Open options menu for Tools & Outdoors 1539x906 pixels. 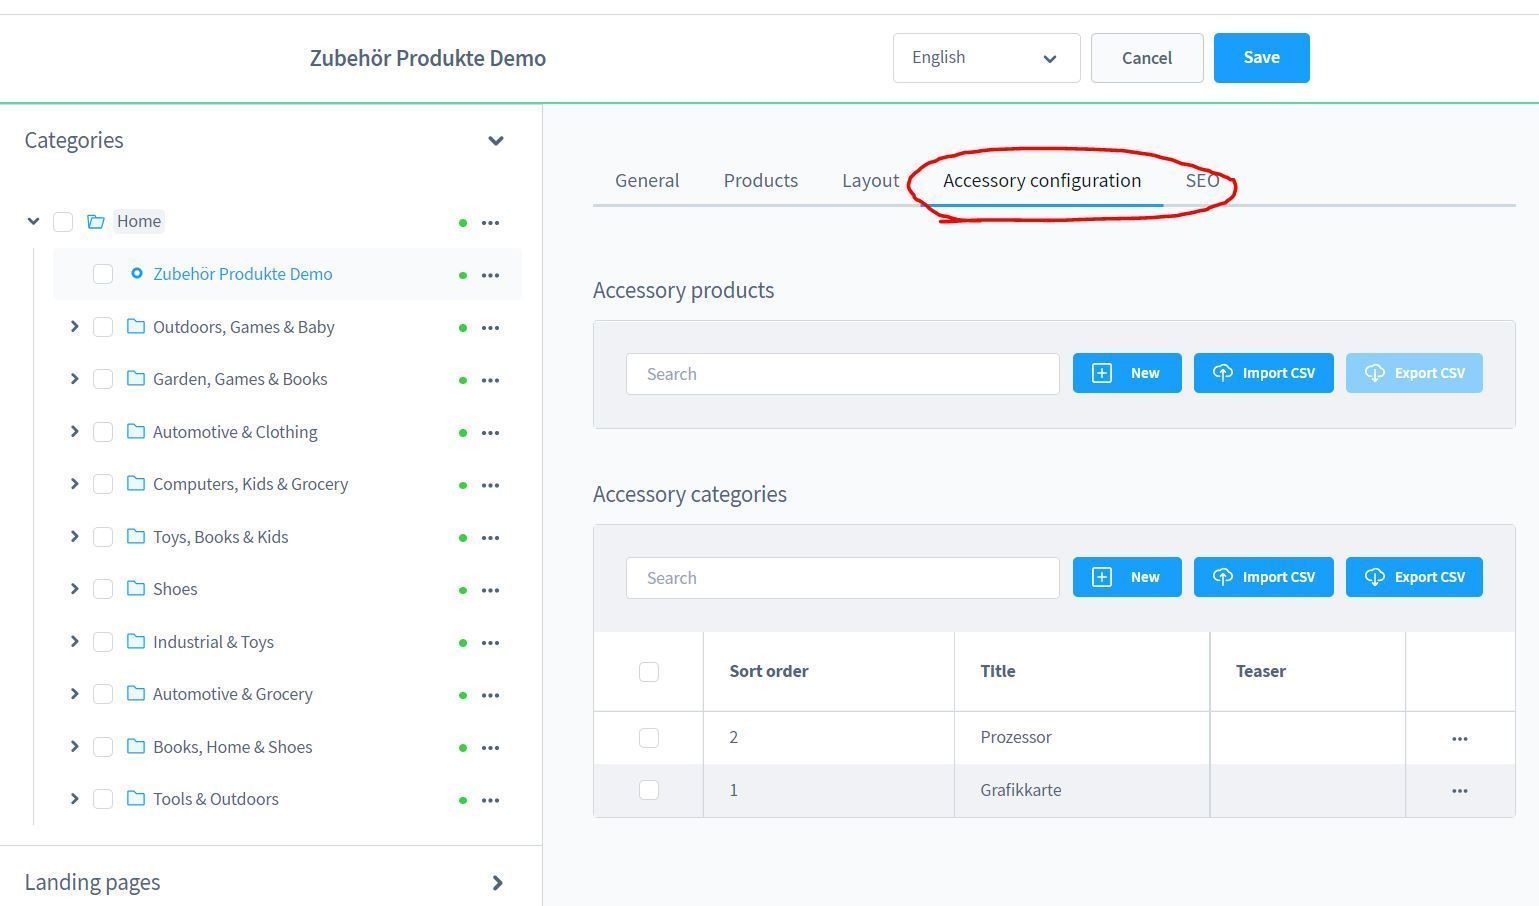coord(490,800)
